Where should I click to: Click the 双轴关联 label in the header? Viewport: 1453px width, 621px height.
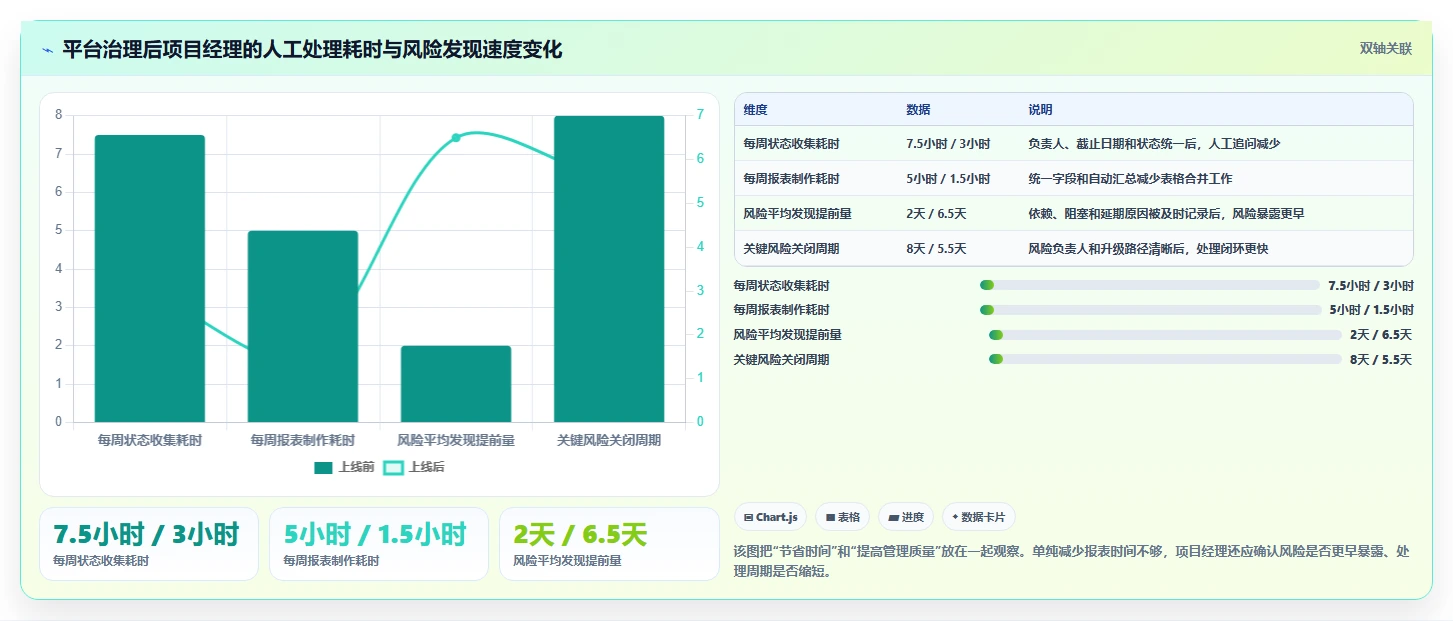point(1385,49)
